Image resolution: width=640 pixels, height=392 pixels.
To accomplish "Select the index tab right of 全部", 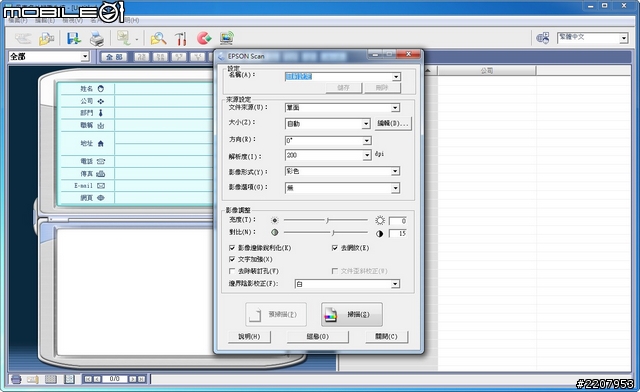I will 142,57.
